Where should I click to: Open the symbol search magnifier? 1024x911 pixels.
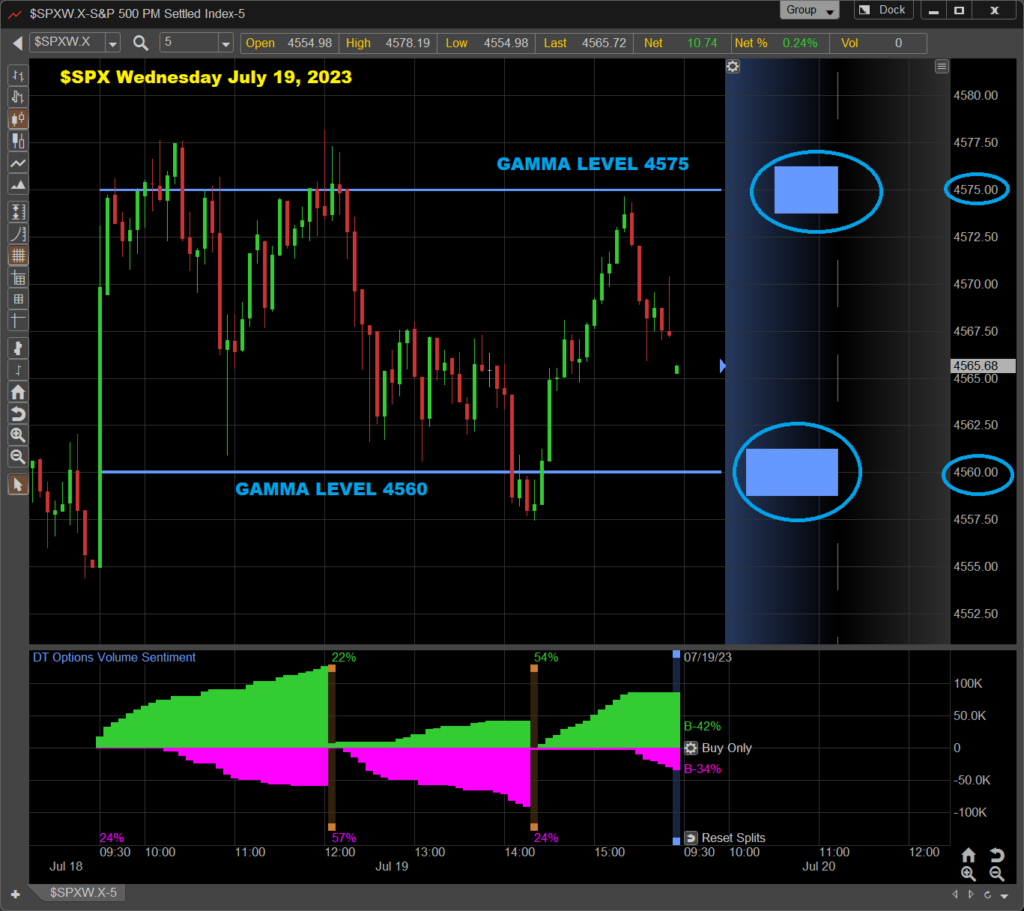140,43
